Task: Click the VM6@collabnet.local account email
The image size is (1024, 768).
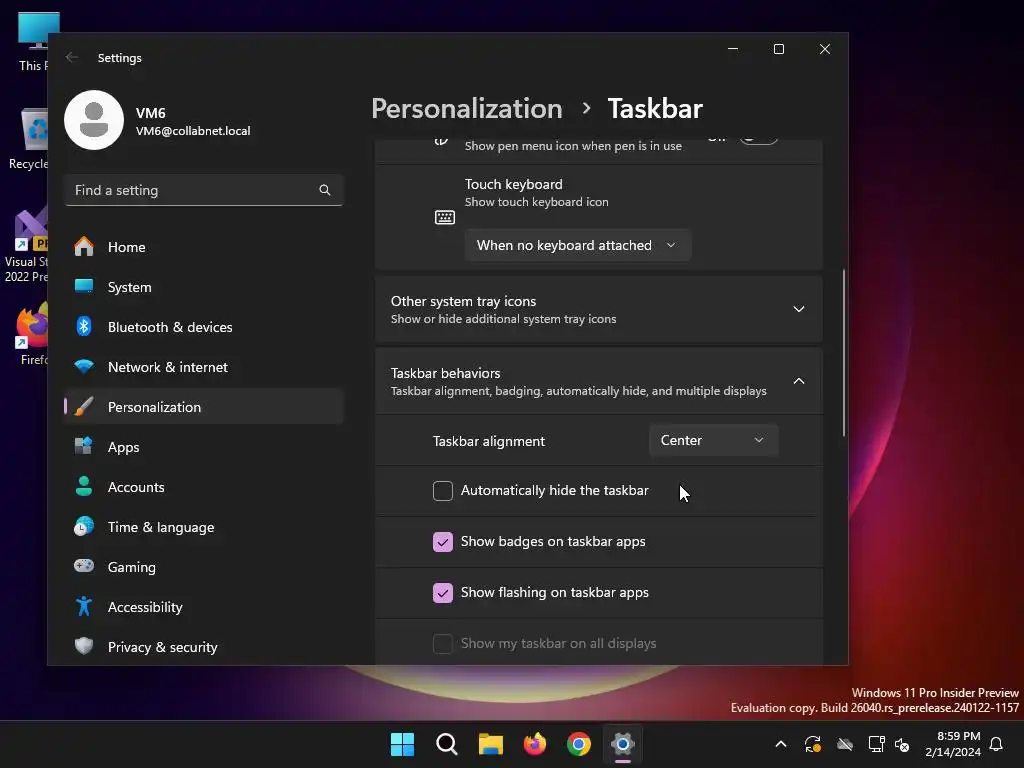Action: point(193,131)
